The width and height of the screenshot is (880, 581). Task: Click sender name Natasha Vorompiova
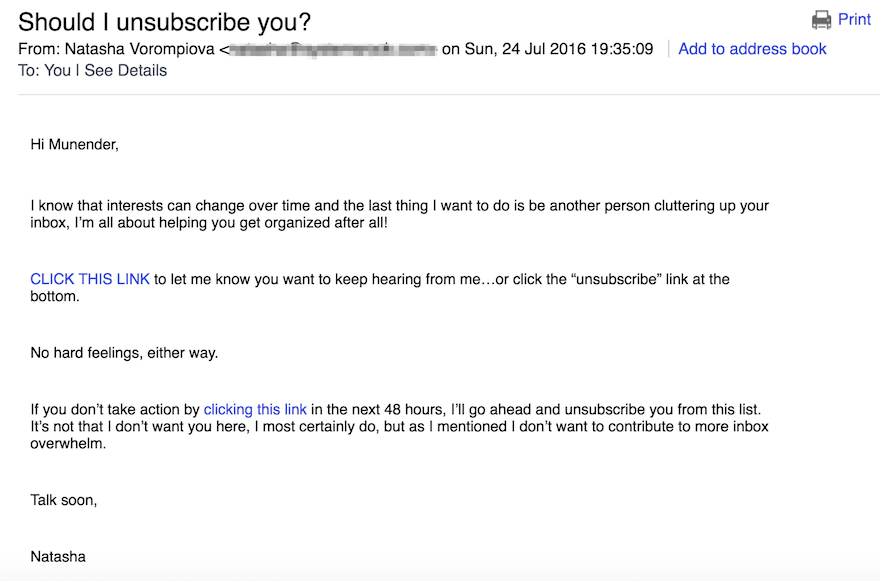pyautogui.click(x=139, y=49)
